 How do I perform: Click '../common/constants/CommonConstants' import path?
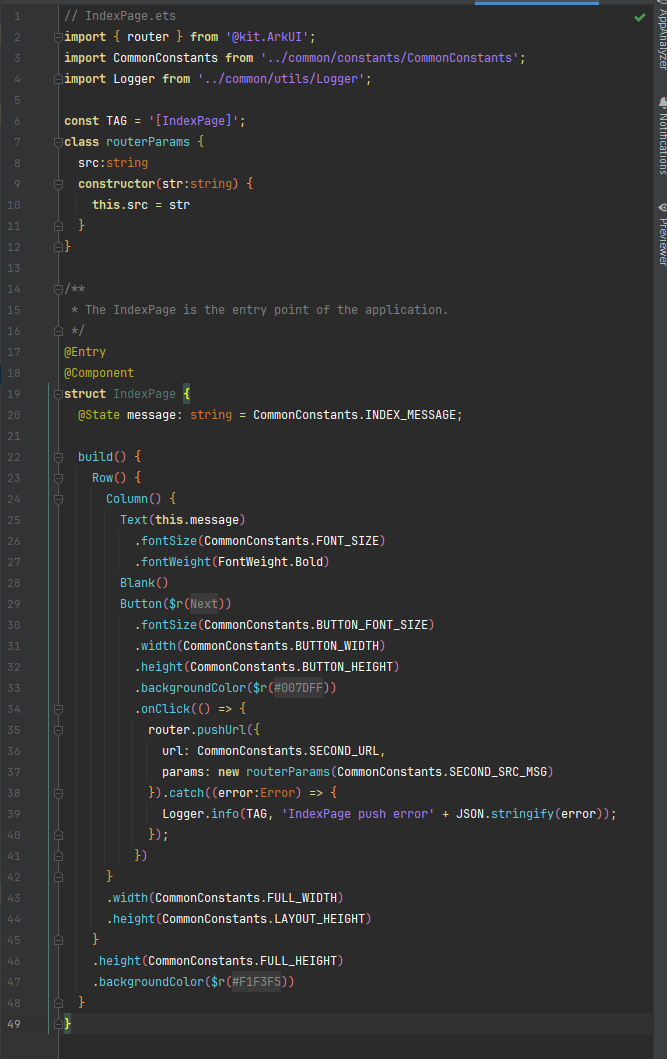(390, 58)
